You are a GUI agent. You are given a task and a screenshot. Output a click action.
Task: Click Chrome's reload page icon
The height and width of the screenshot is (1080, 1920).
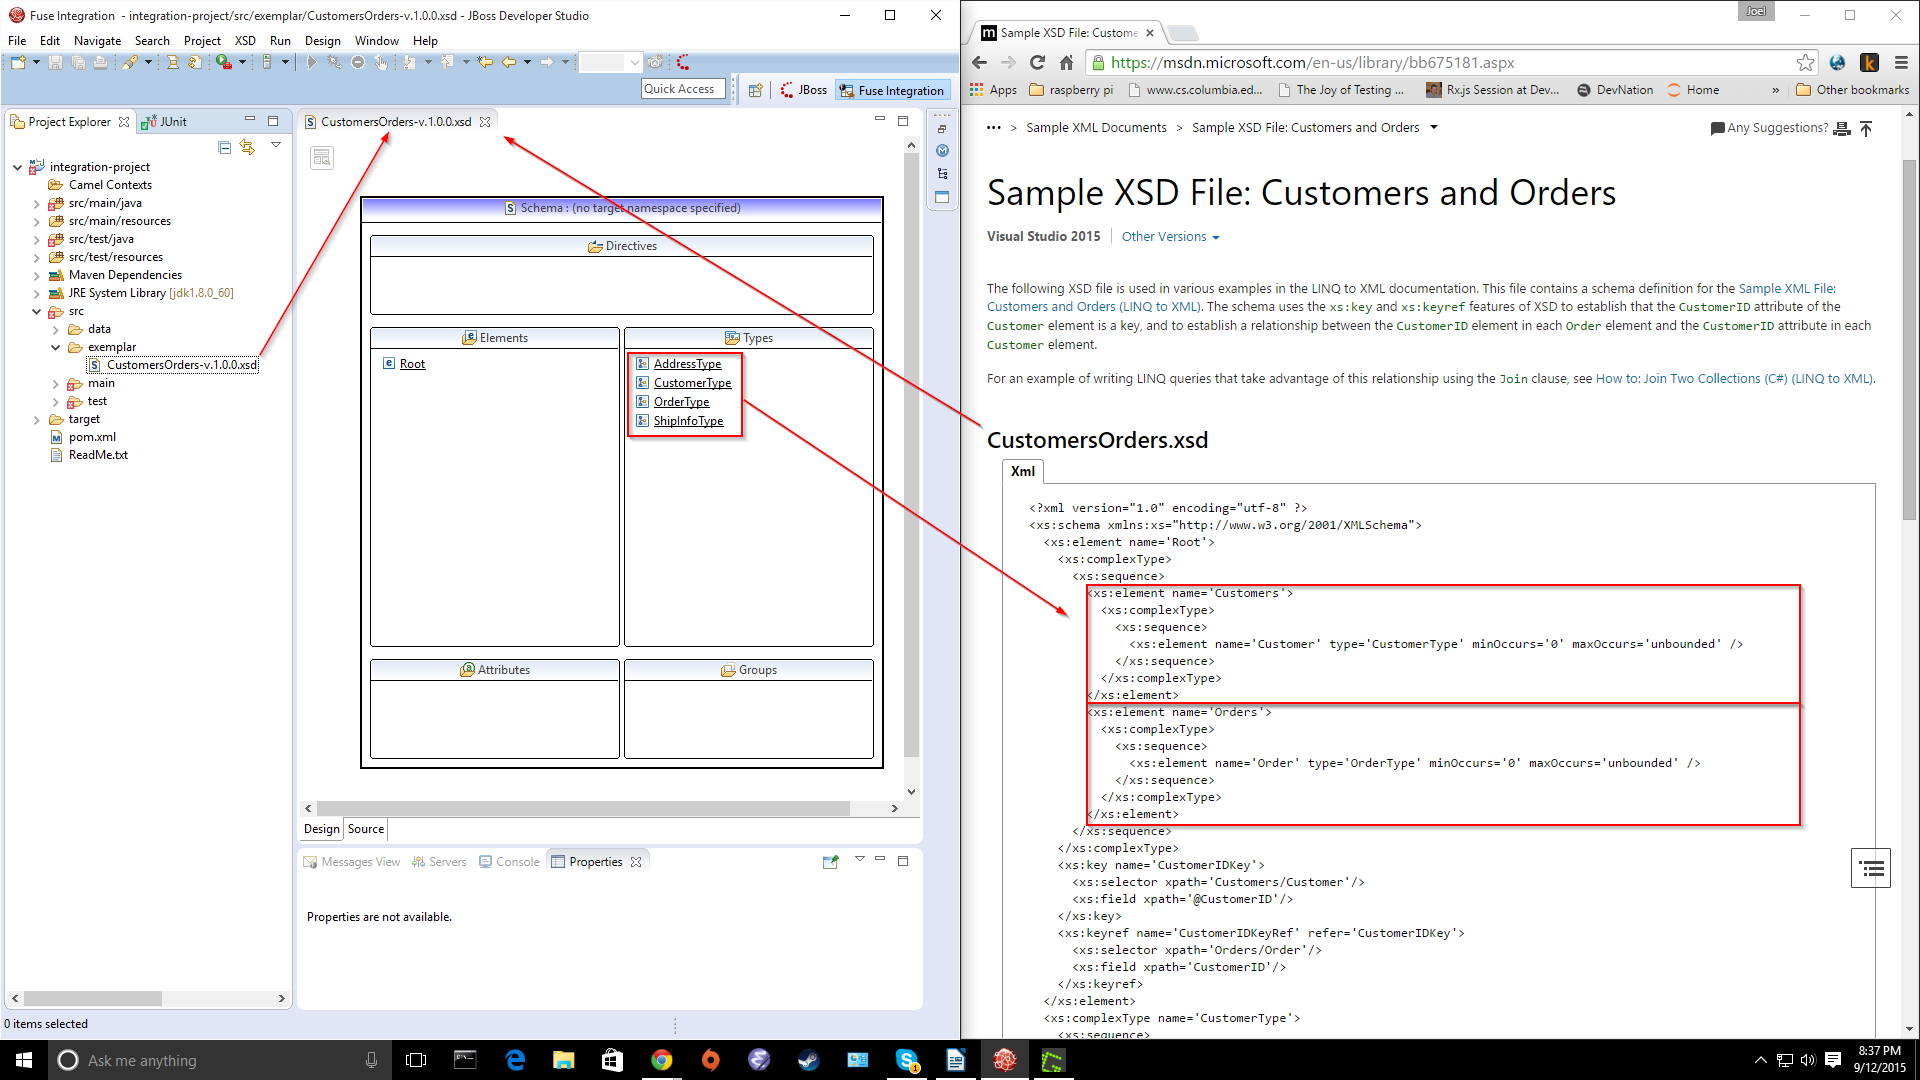coord(1037,62)
